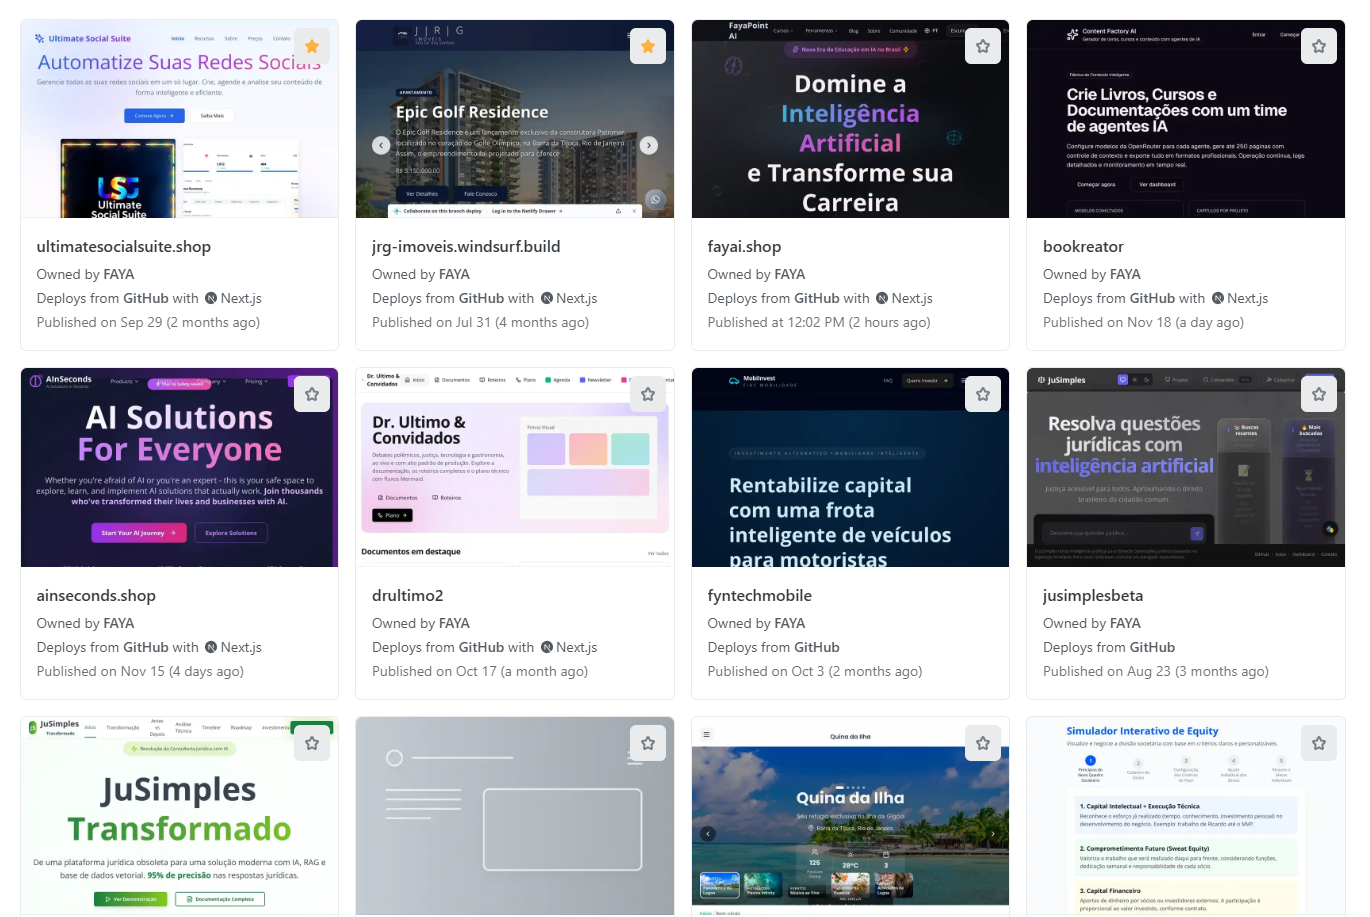
Task: Star the fayai.shop site
Action: pos(983,46)
